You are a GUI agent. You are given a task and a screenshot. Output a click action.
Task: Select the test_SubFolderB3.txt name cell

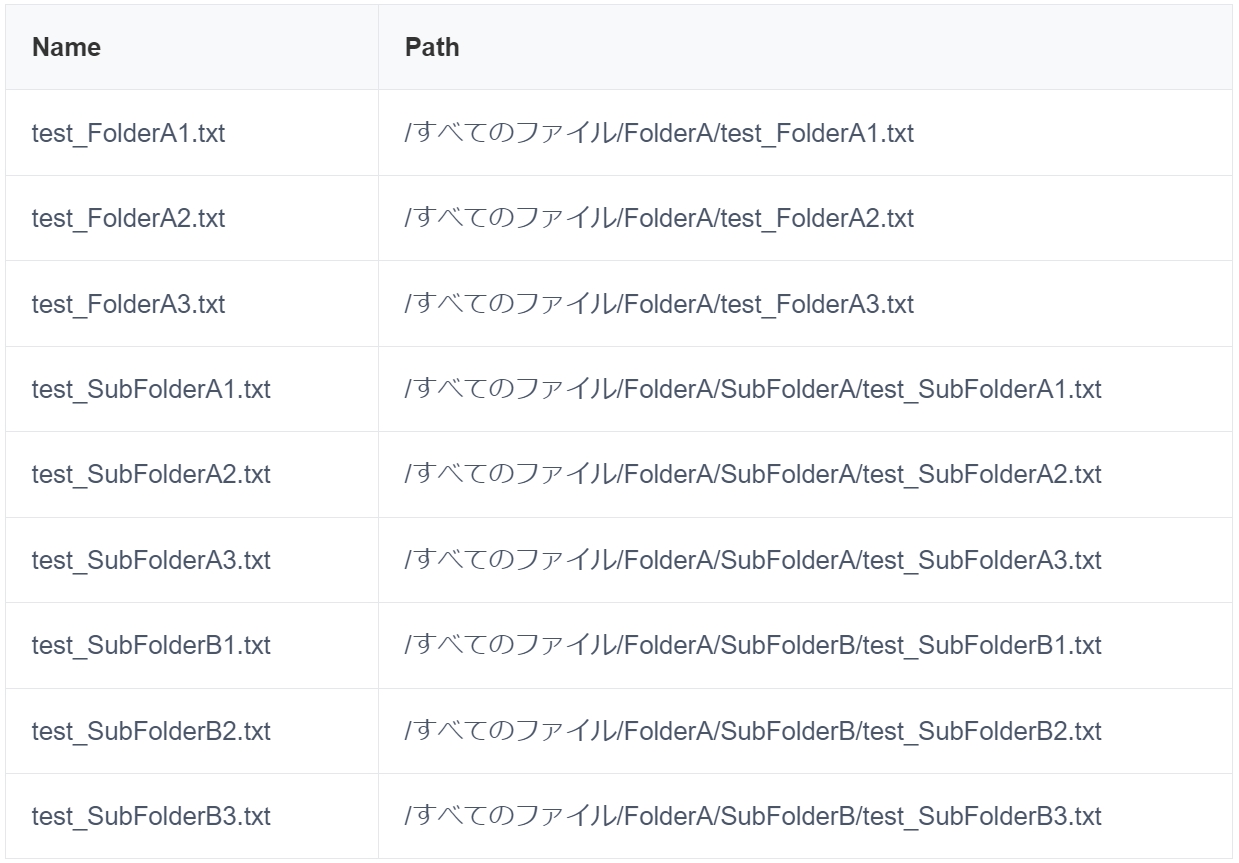[151, 816]
